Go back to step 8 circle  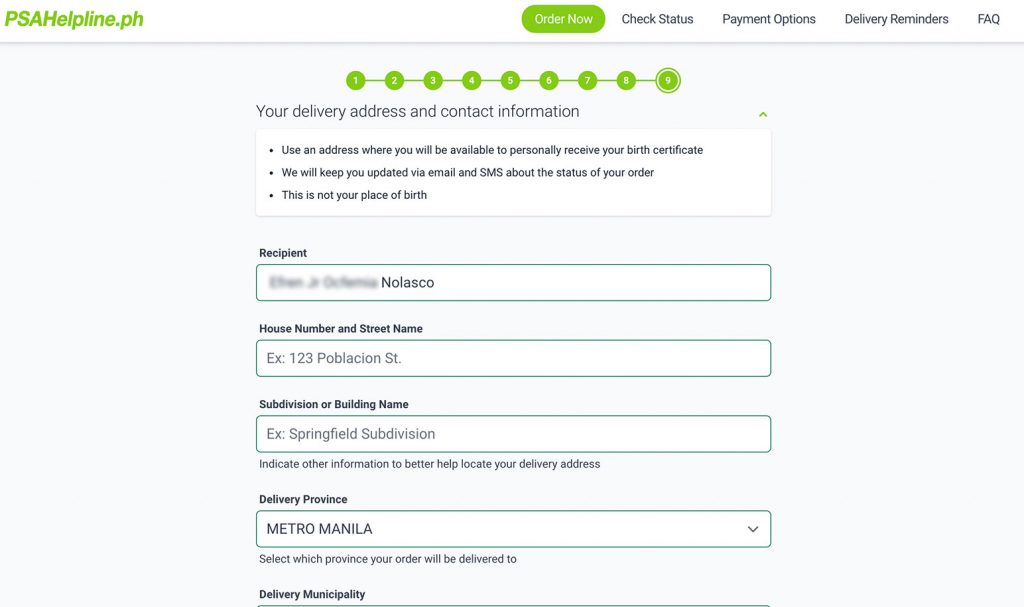pyautogui.click(x=626, y=80)
